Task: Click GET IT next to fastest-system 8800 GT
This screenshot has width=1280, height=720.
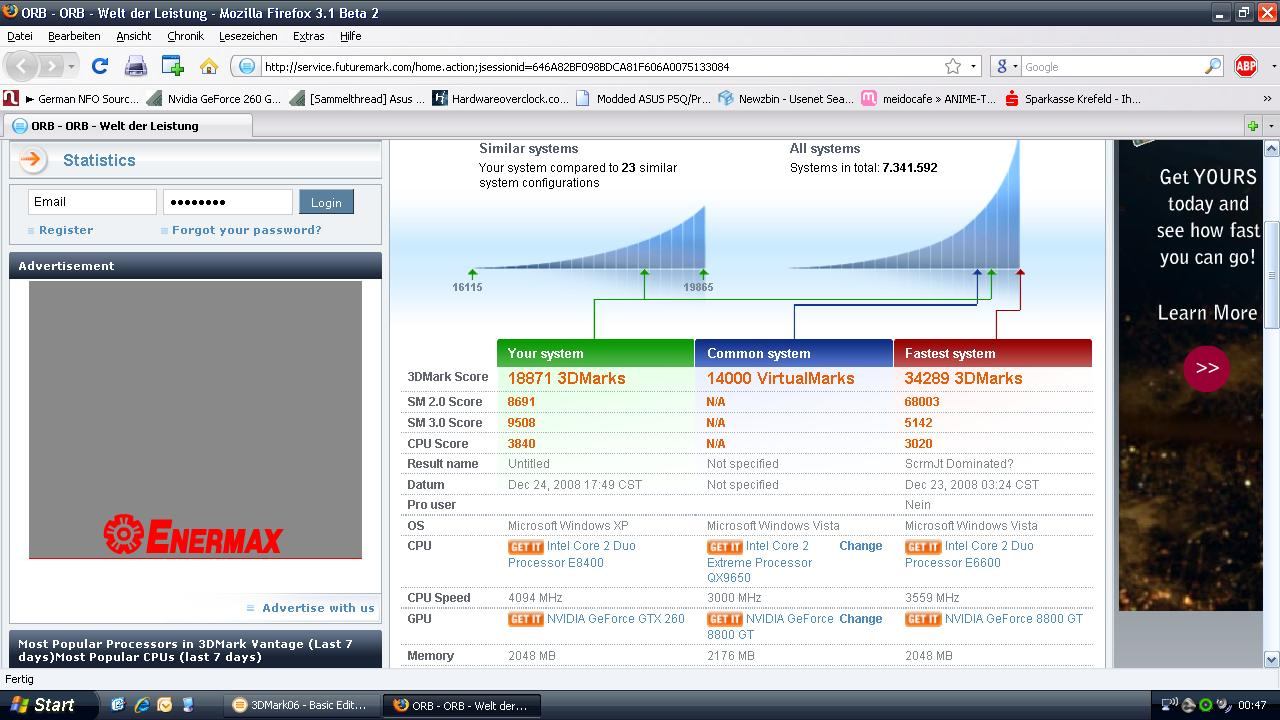Action: tap(923, 620)
